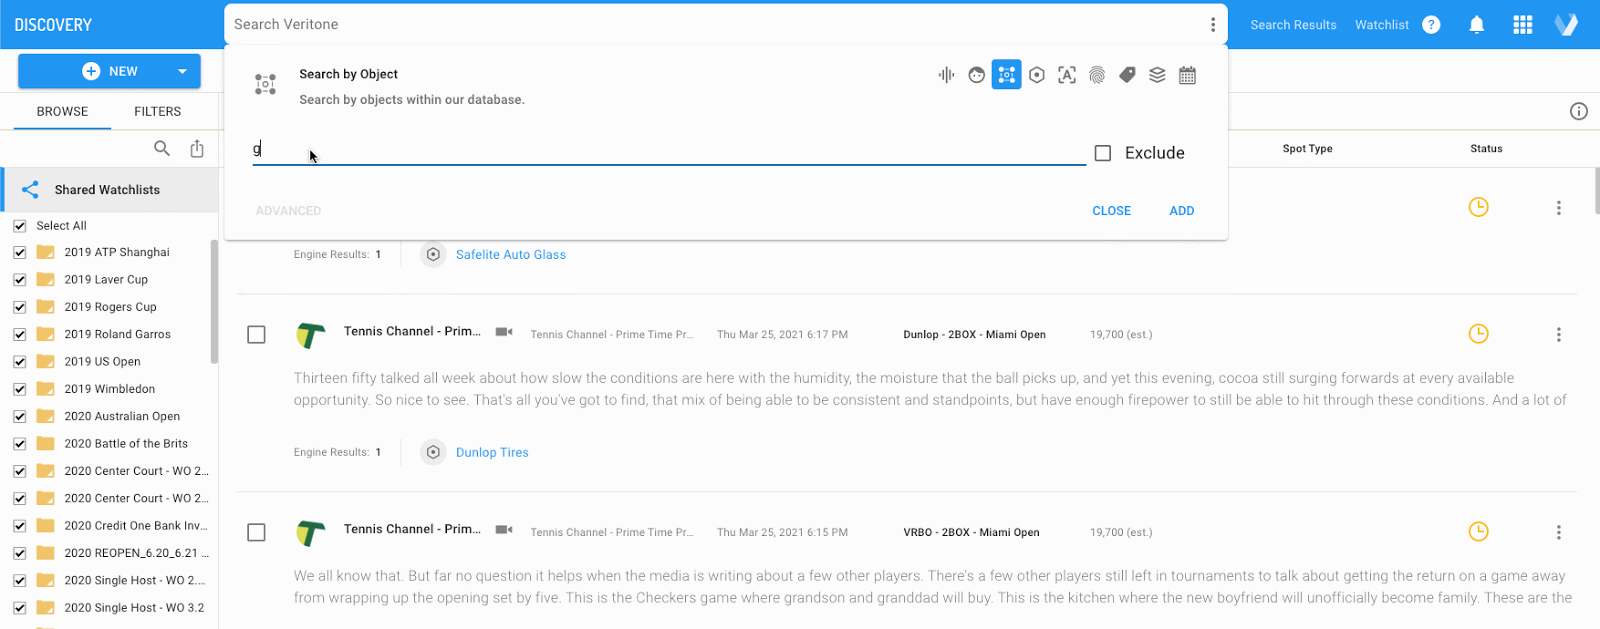Open the Dunlop Tires link
The height and width of the screenshot is (629, 1600).
492,453
